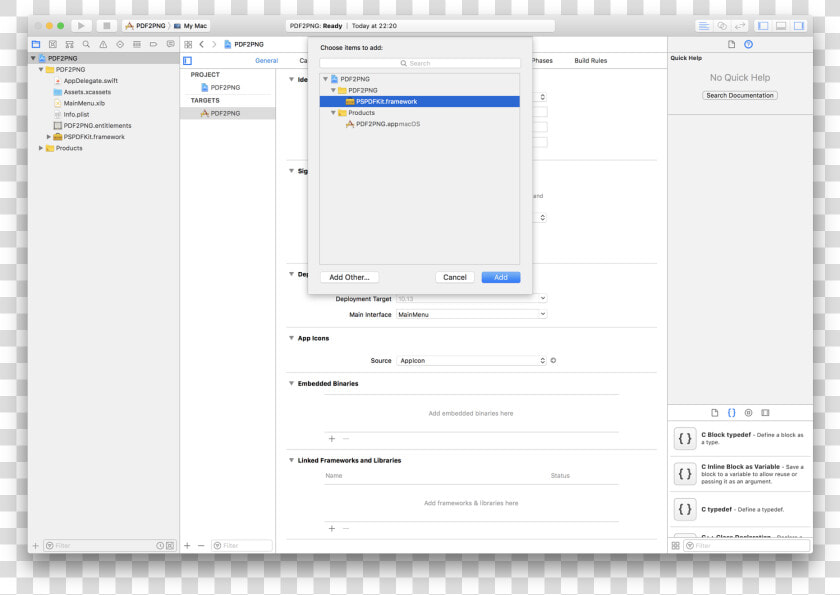Open the Source Control navigator

(52, 44)
